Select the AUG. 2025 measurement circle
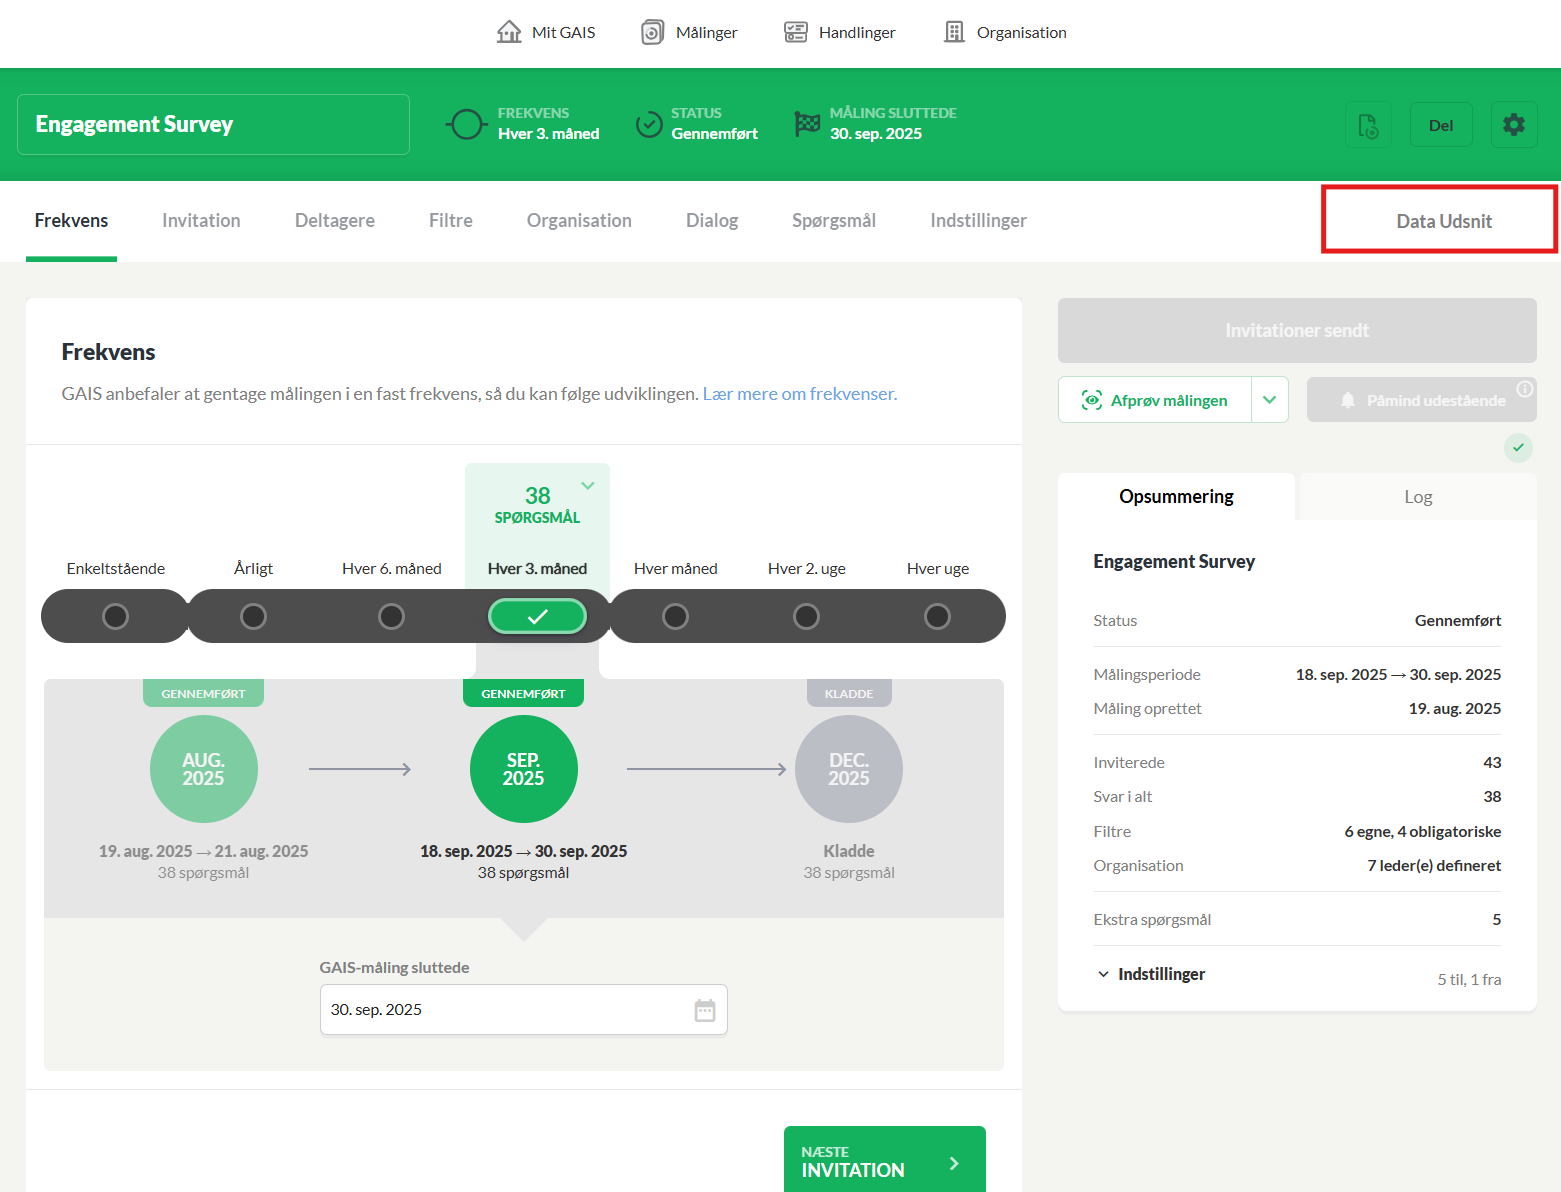 [x=204, y=769]
